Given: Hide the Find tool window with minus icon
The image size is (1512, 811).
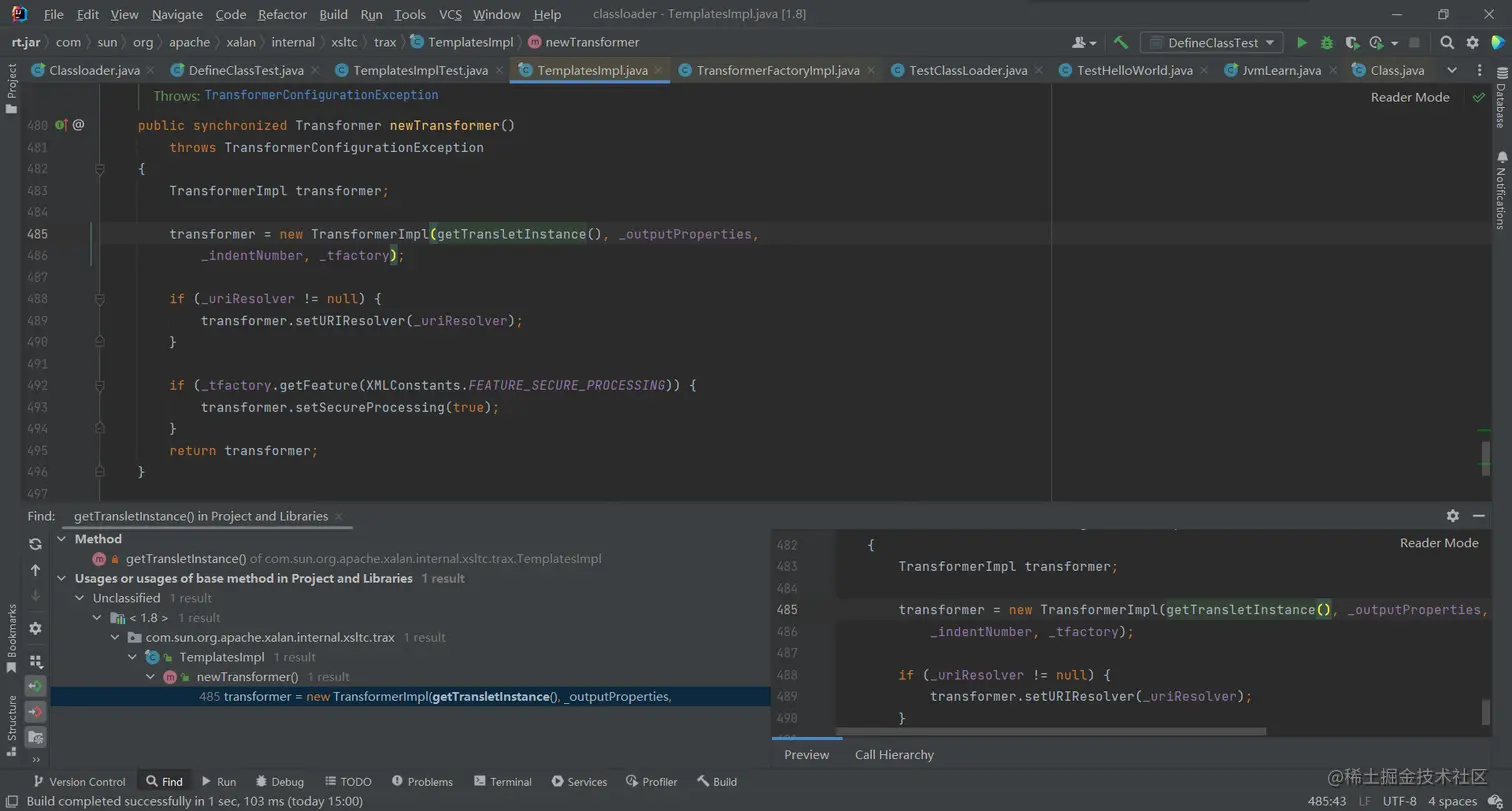Looking at the screenshot, I should pyautogui.click(x=1479, y=516).
